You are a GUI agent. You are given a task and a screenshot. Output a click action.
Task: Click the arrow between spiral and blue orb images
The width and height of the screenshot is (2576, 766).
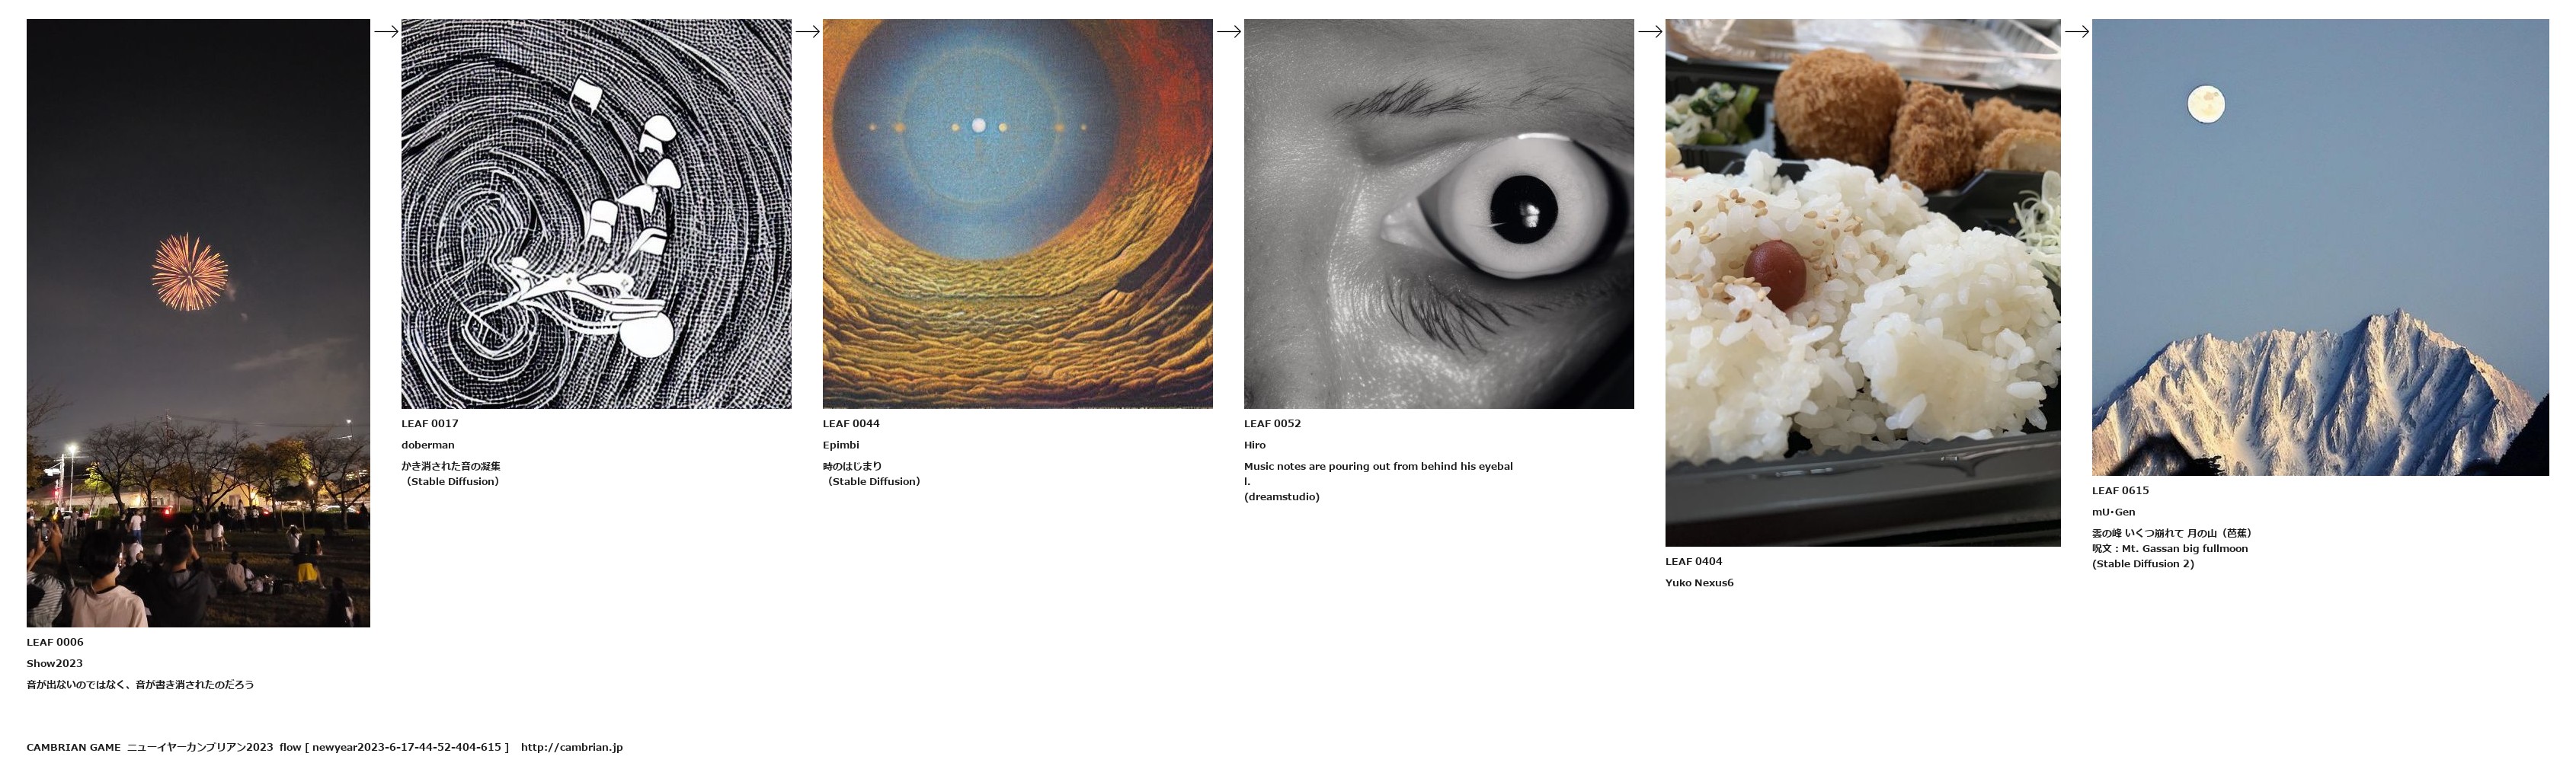click(x=807, y=32)
